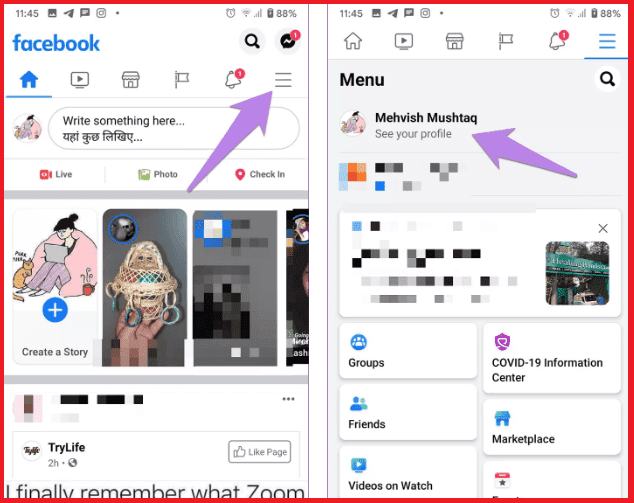Open the third blurred story card

(235, 288)
